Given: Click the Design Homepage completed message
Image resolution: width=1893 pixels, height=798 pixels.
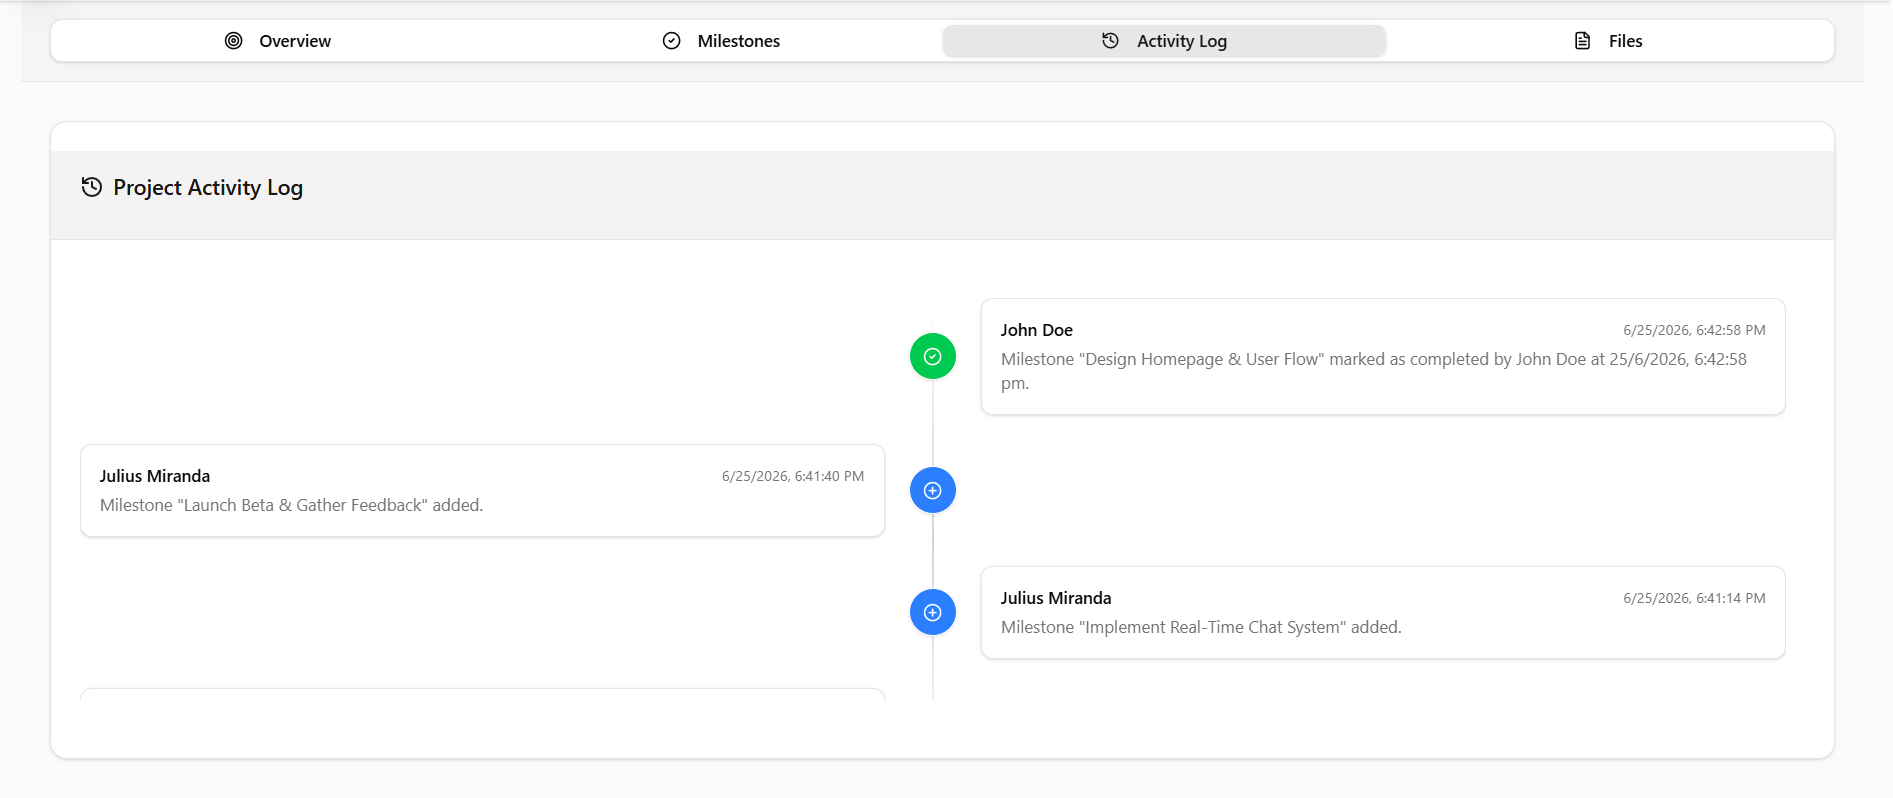Looking at the screenshot, I should pyautogui.click(x=1374, y=371).
